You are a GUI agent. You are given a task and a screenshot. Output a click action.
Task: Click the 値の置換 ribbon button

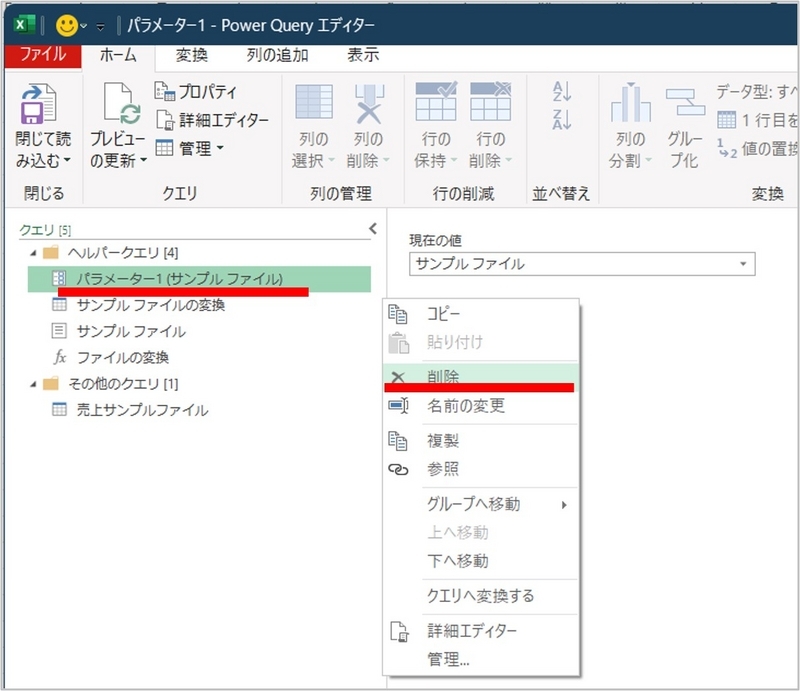757,149
